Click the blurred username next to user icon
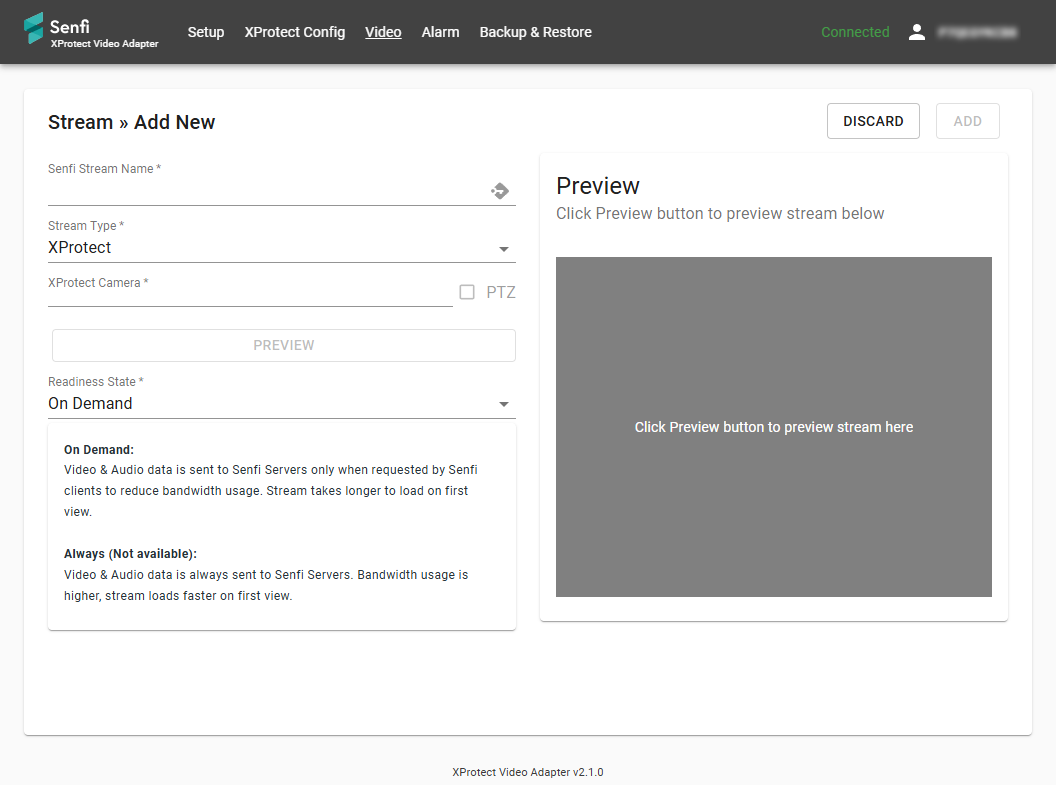Screen dimensions: 1056x785 tap(977, 32)
